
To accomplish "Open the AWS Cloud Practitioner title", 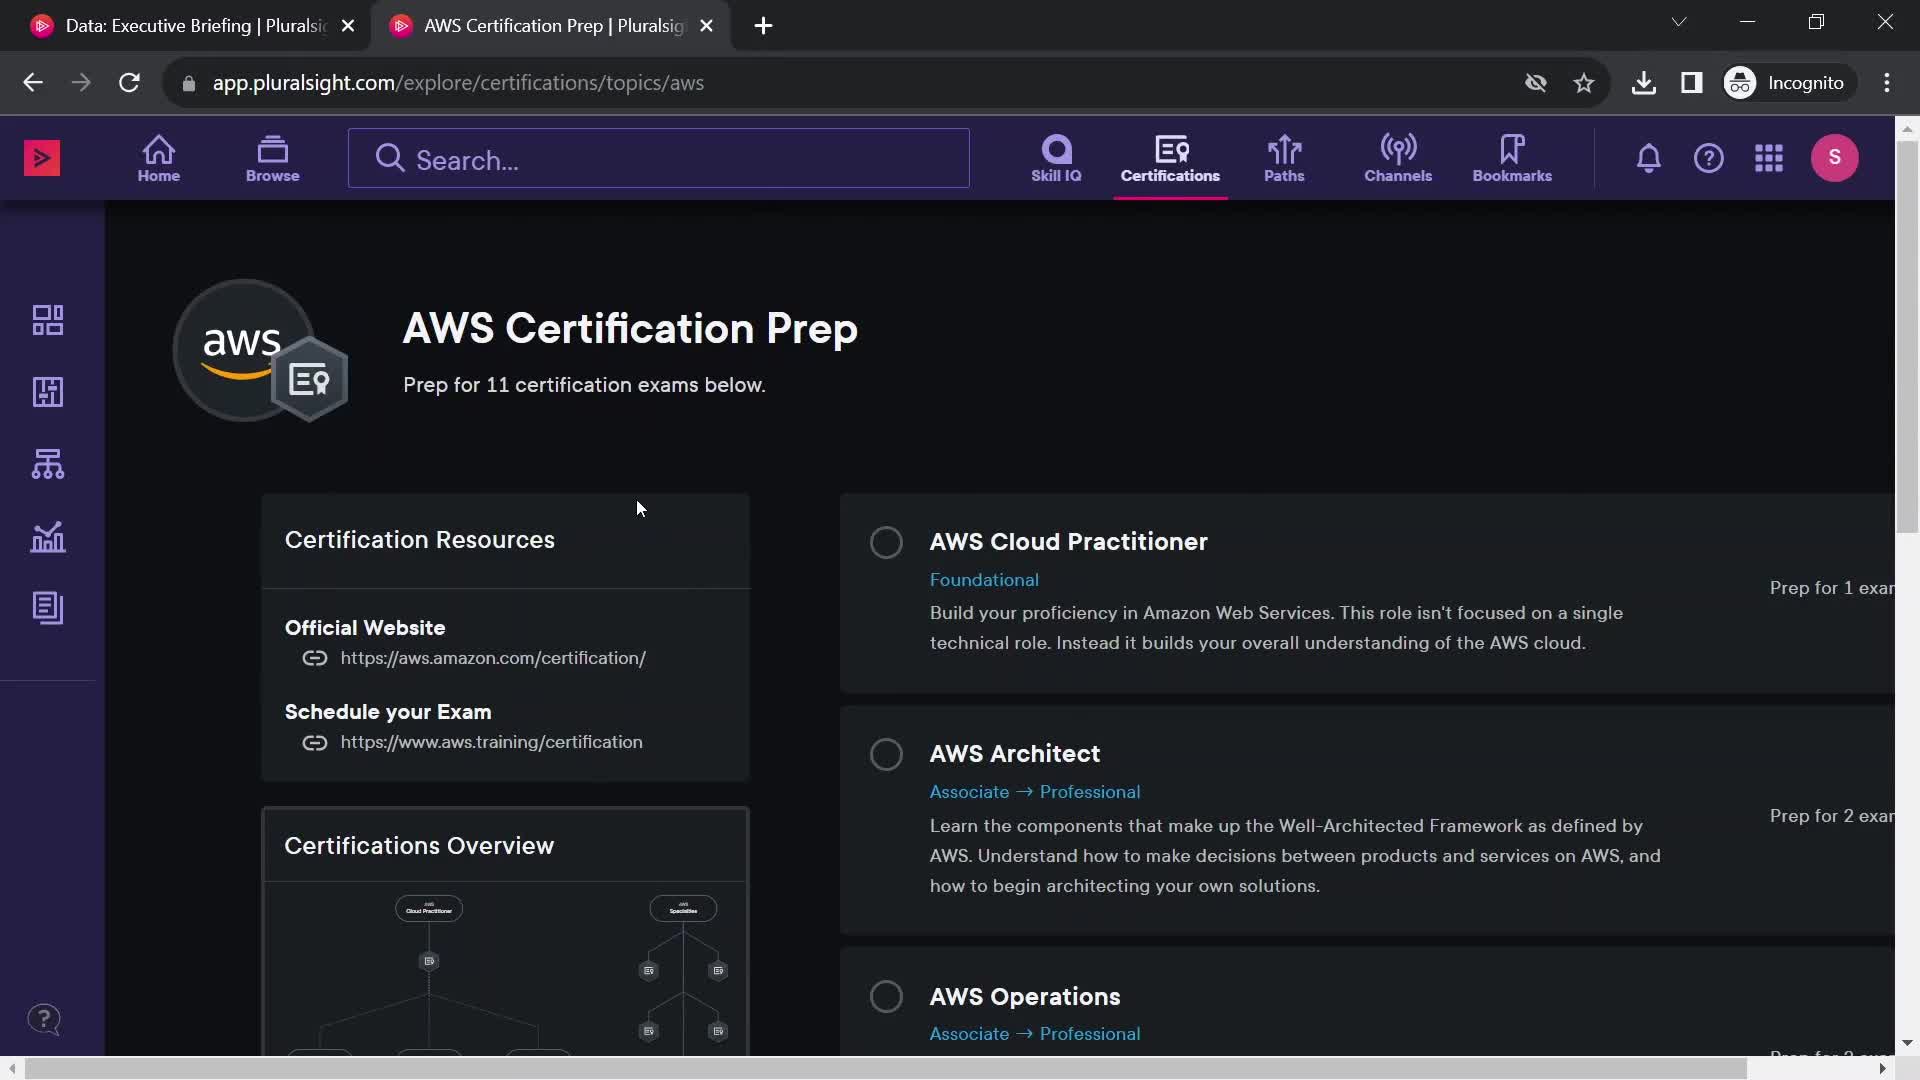I will [1068, 542].
